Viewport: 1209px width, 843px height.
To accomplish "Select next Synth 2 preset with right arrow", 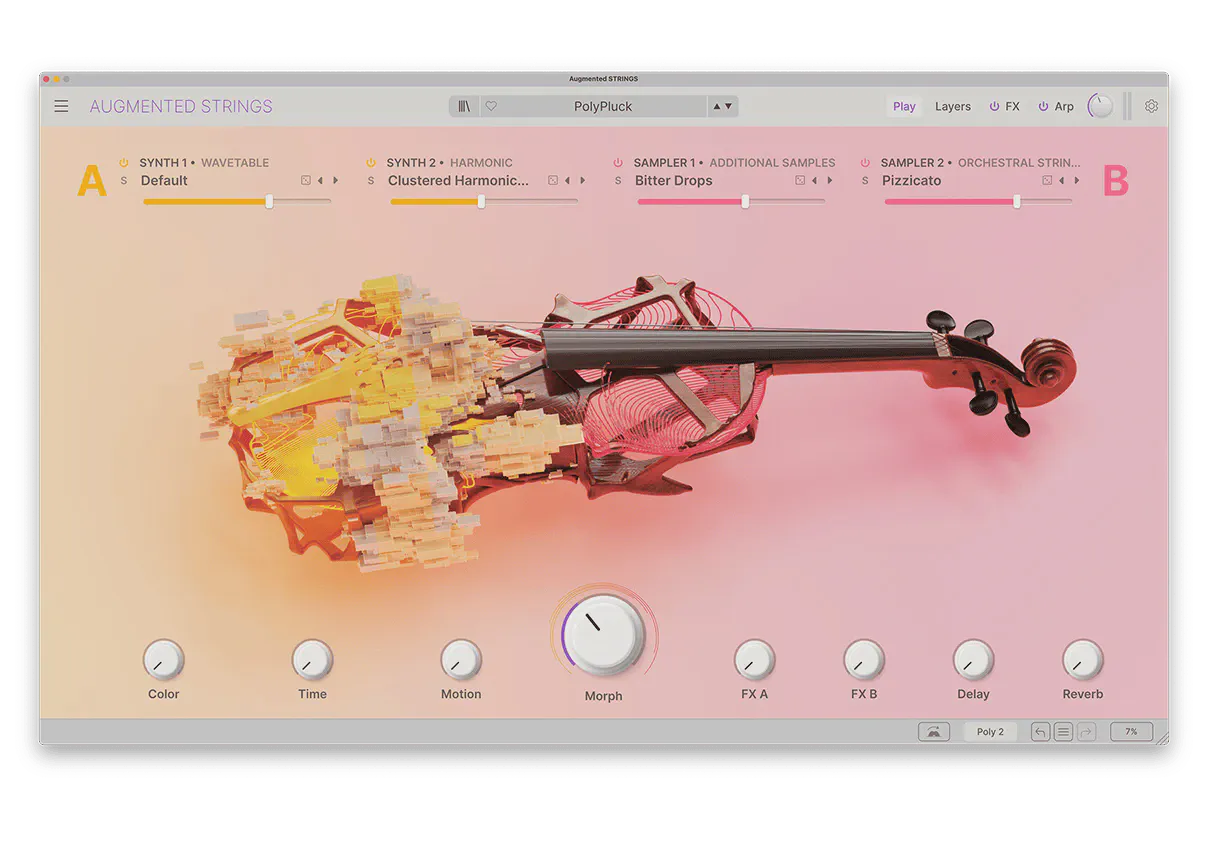I will (583, 181).
